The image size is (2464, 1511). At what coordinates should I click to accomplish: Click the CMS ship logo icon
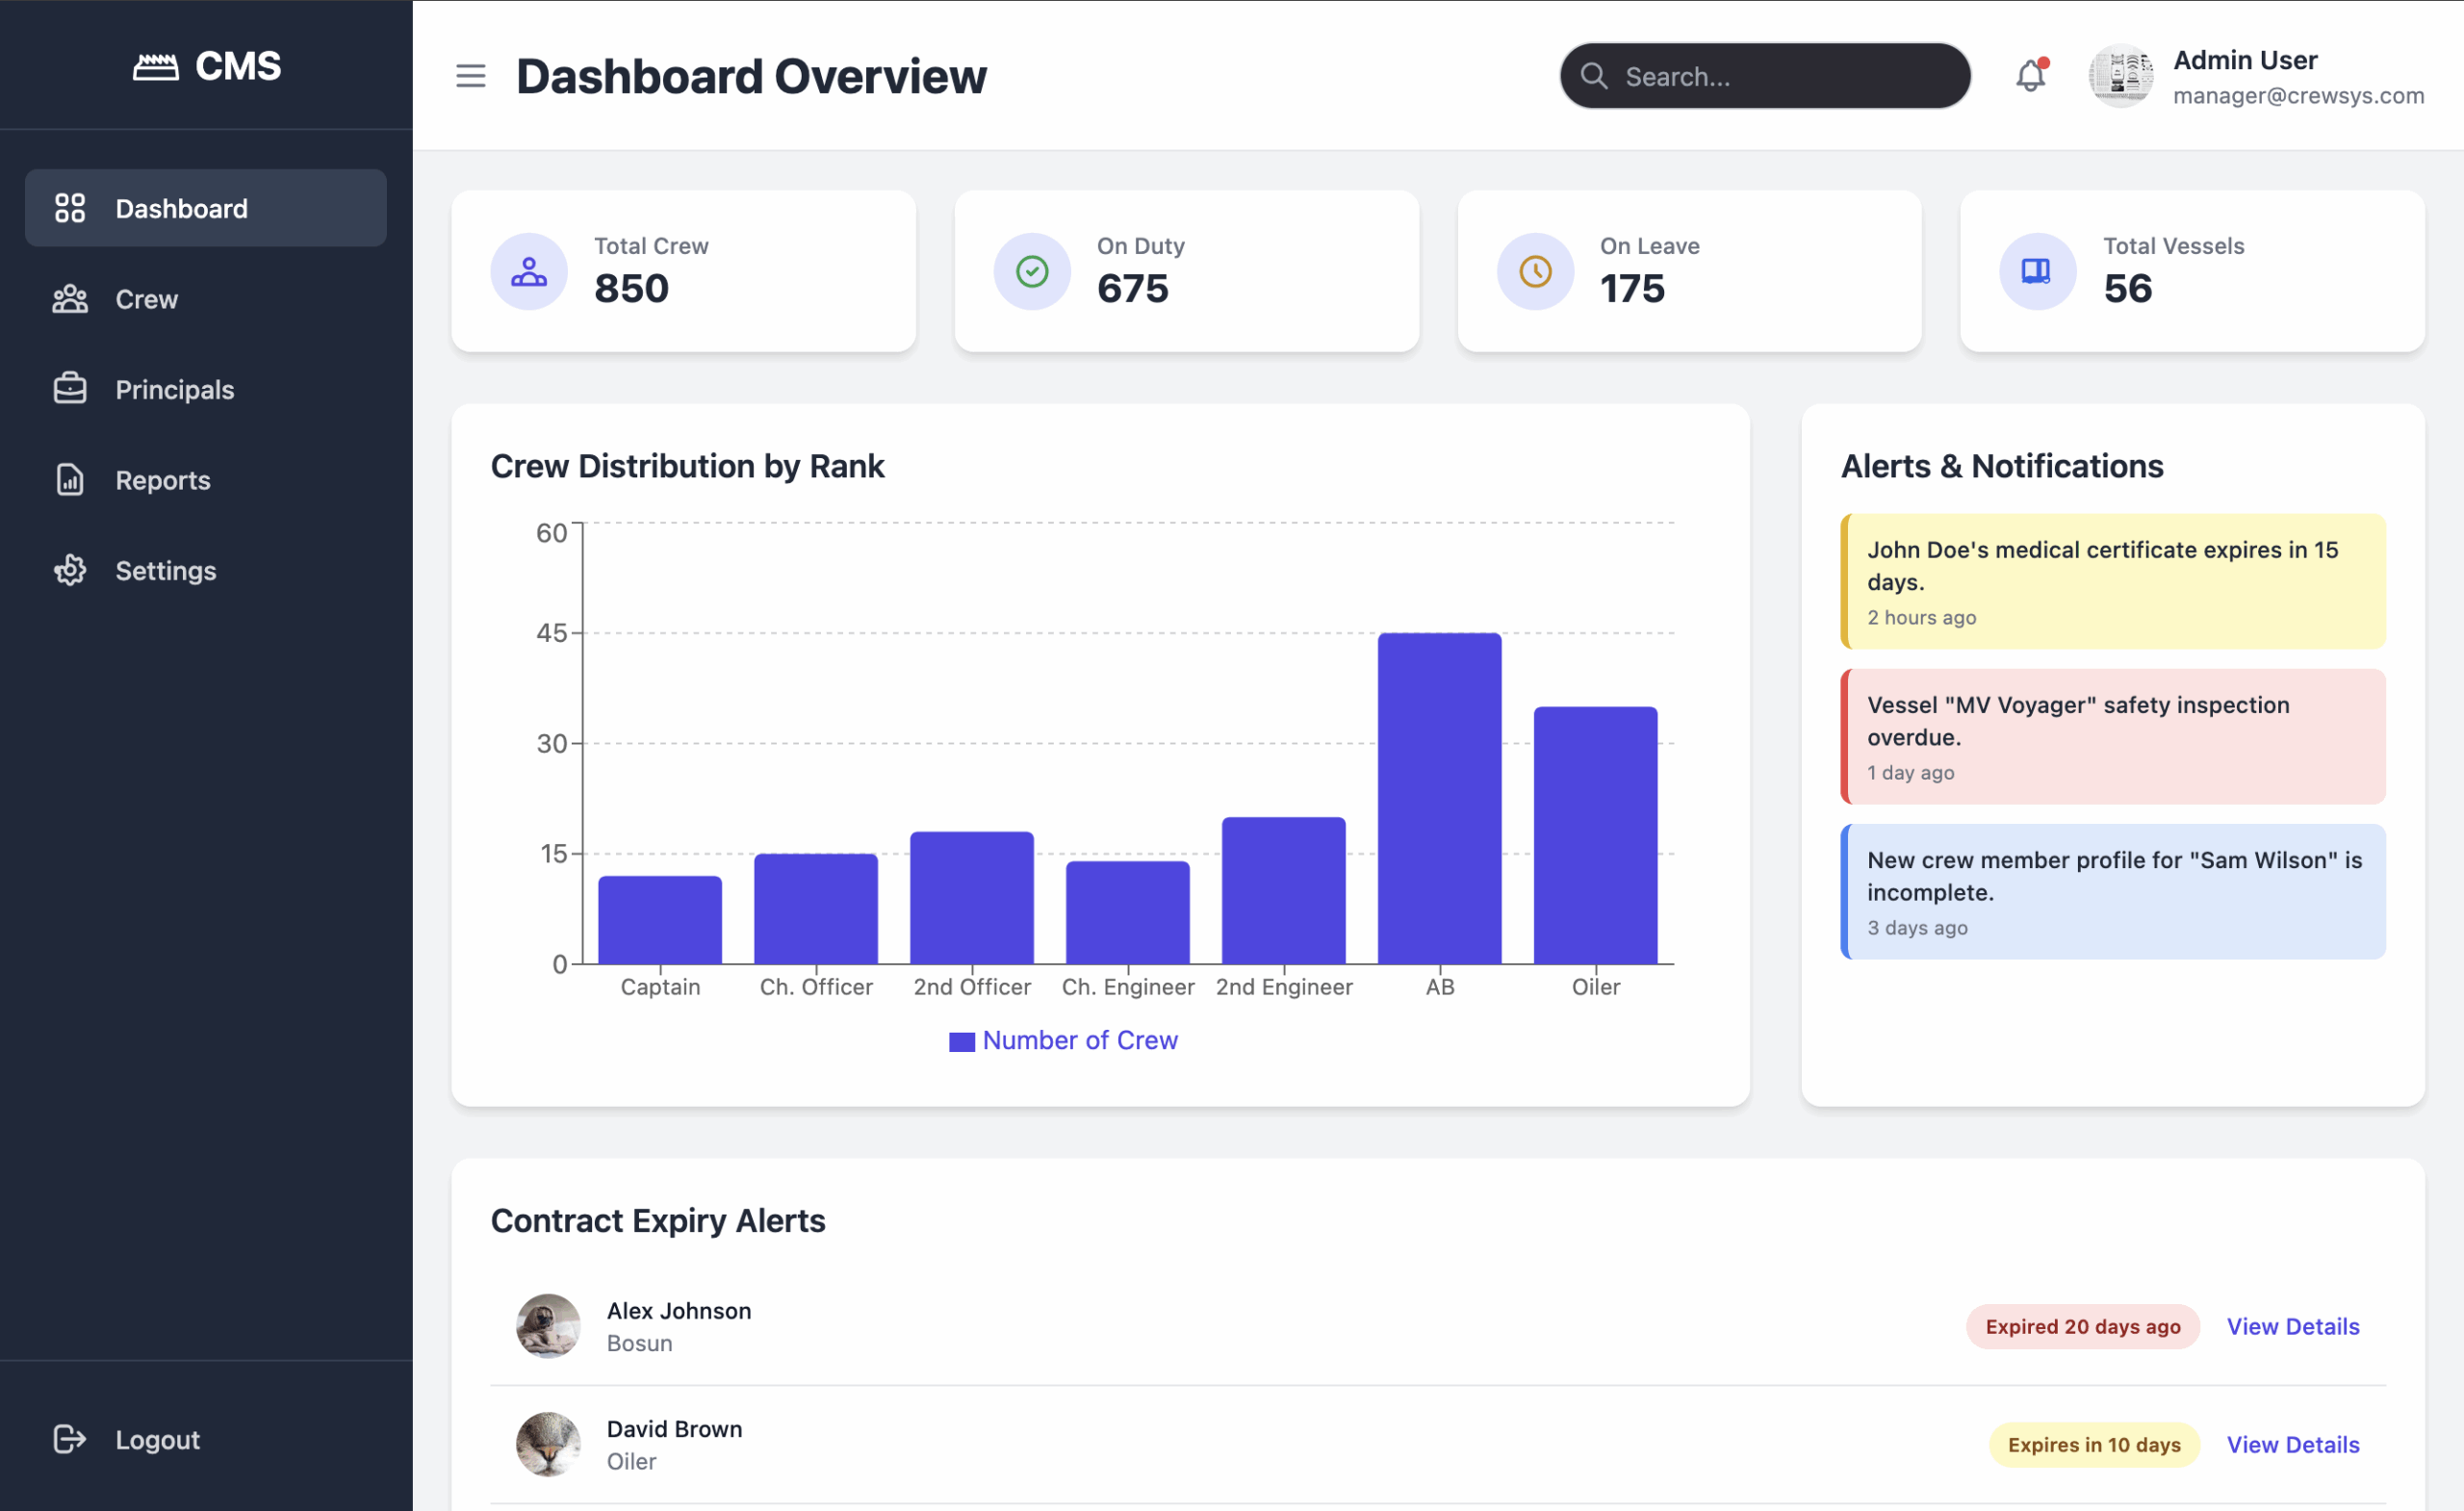pos(156,67)
